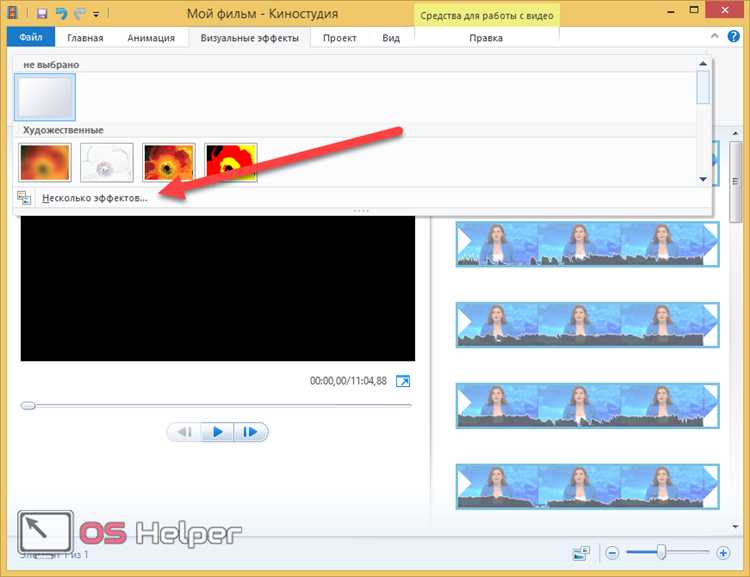Select the second storyboard clip strip
The image size is (750, 577).
click(587, 325)
